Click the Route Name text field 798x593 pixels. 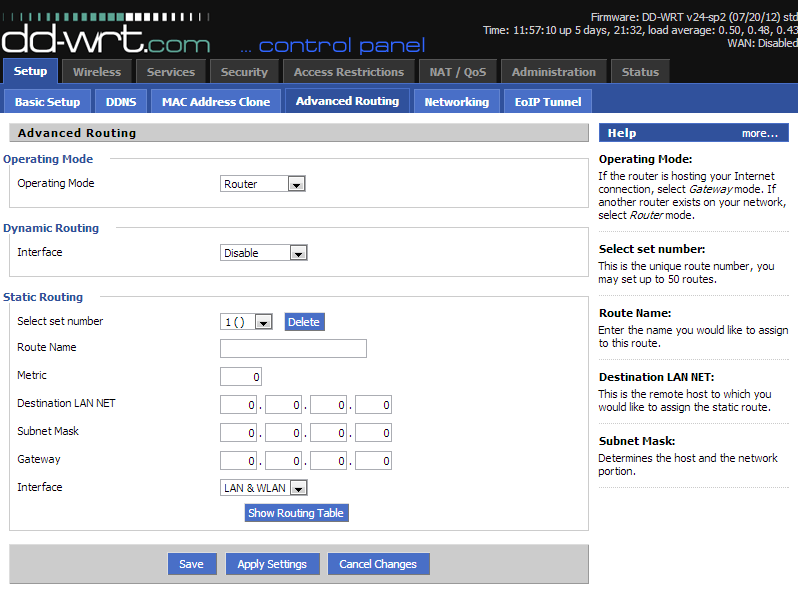293,348
